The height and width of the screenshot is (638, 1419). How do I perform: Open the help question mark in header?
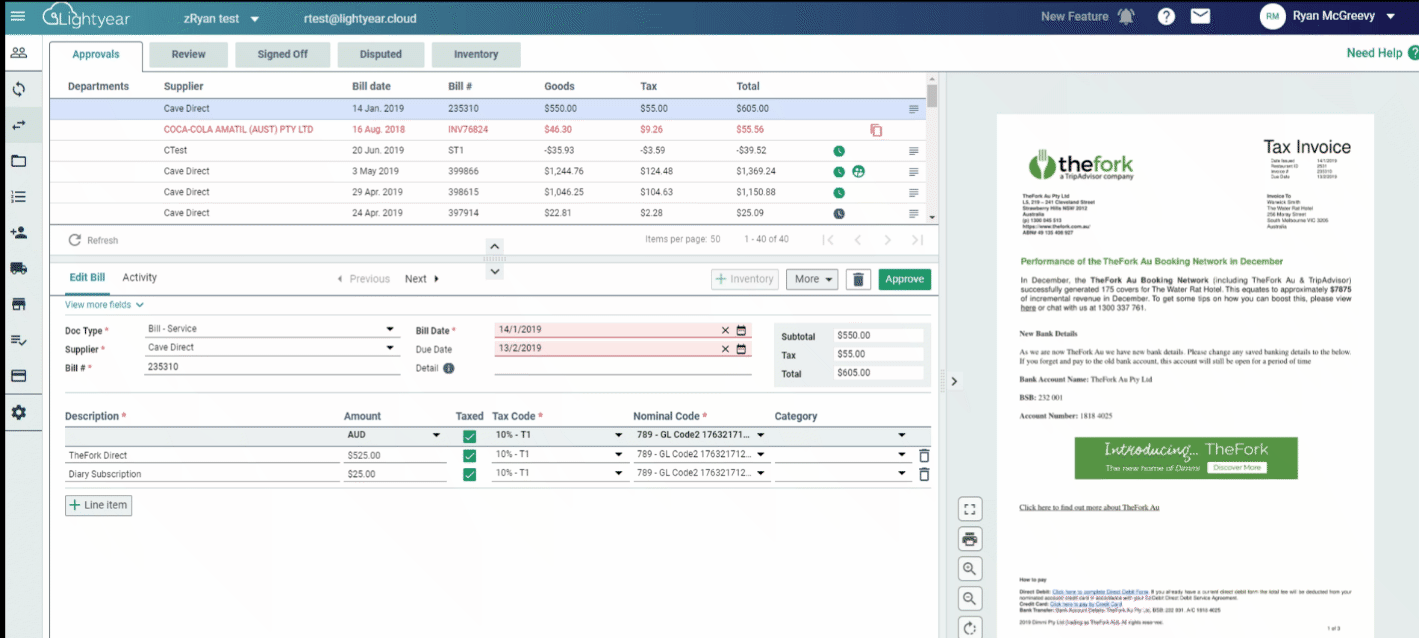pos(1166,17)
